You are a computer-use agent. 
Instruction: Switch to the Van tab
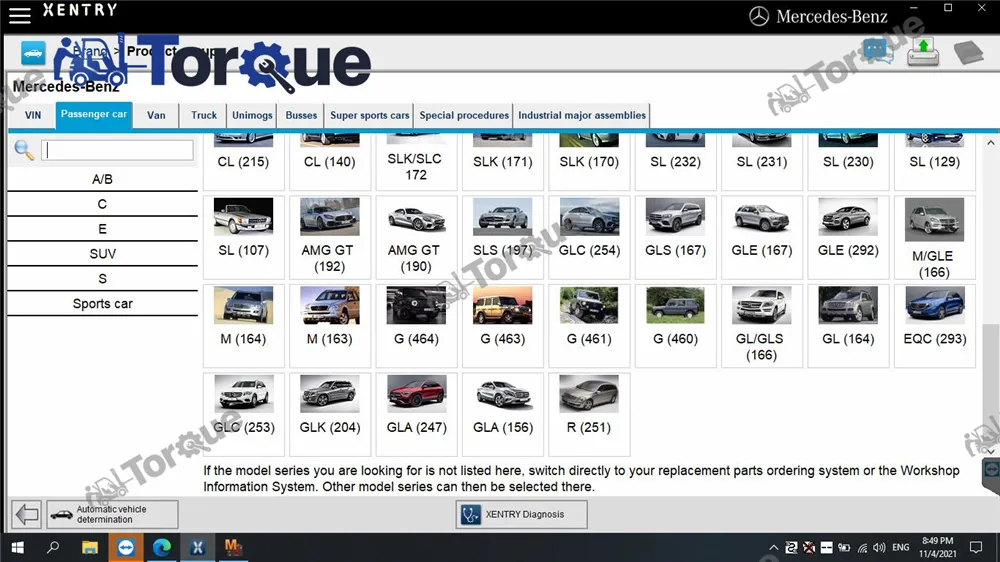click(x=156, y=115)
